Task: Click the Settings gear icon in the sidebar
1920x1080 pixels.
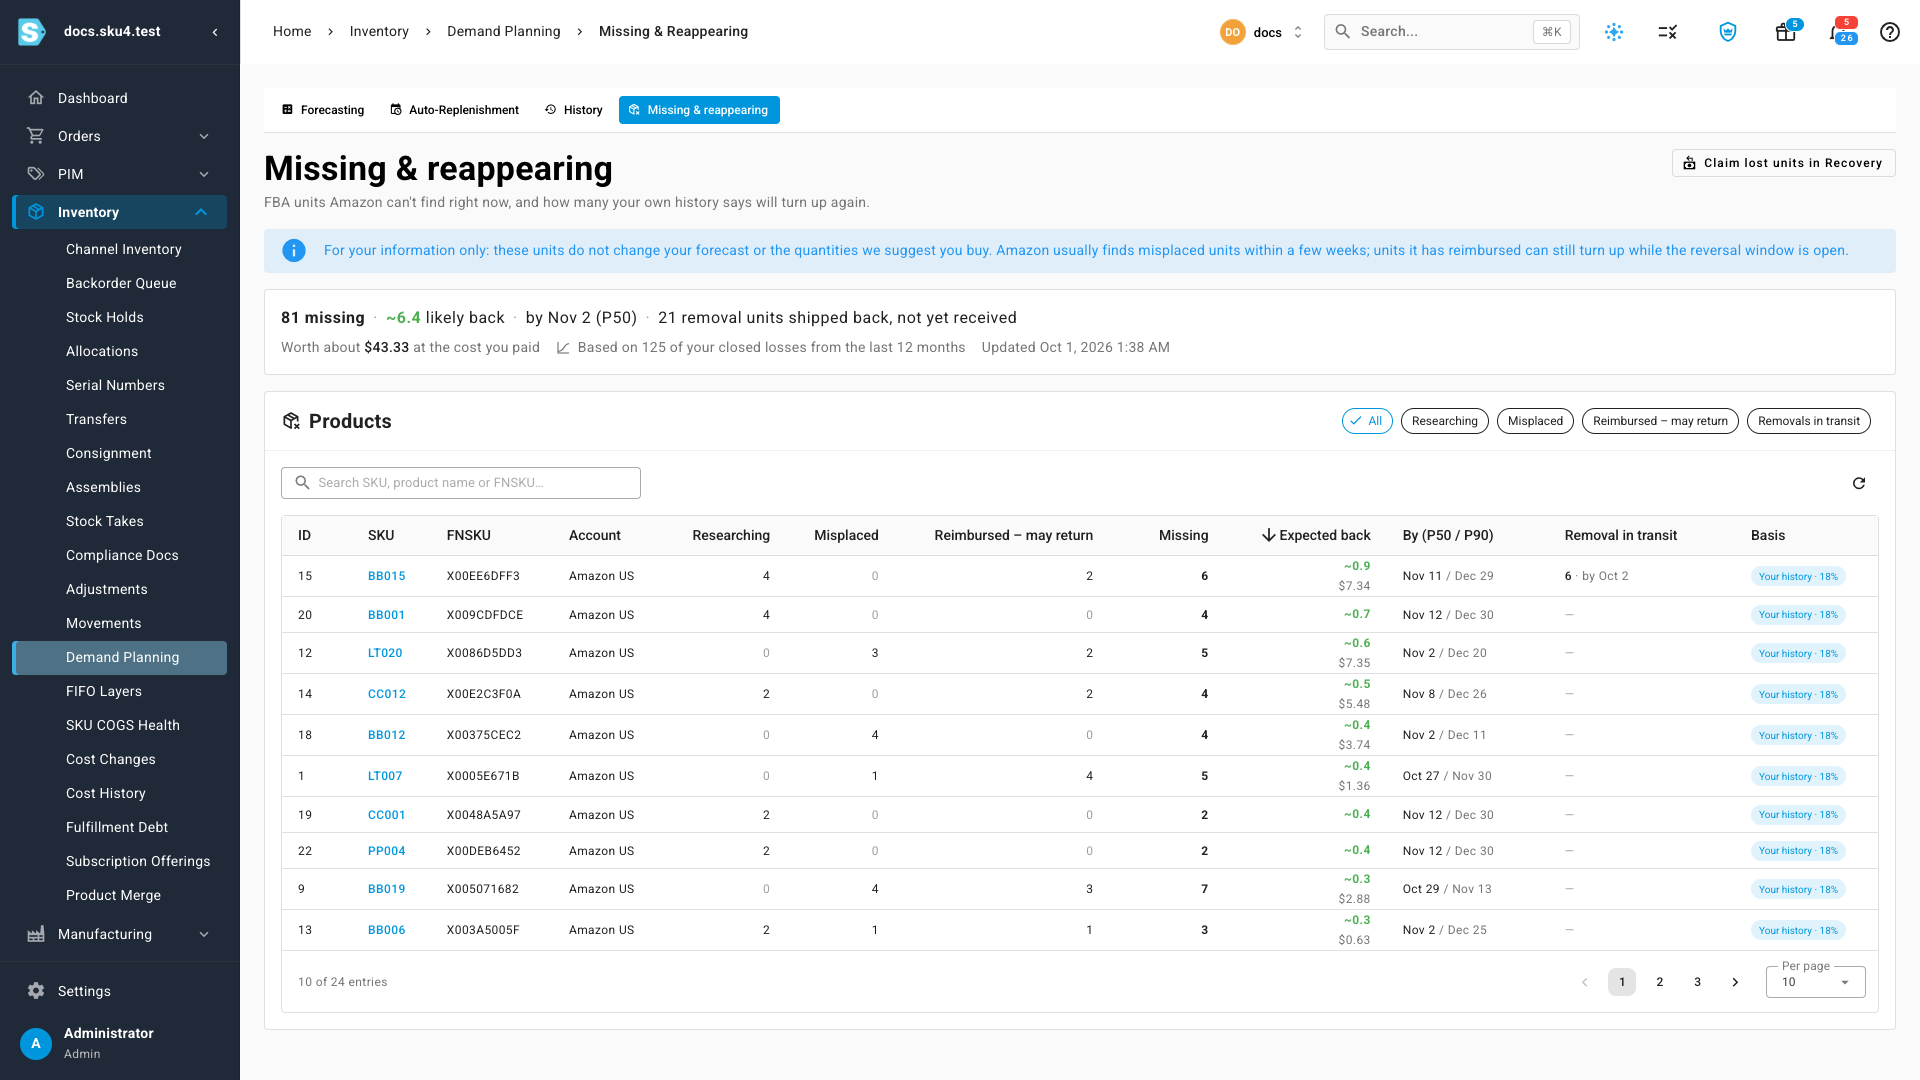Action: coord(36,991)
